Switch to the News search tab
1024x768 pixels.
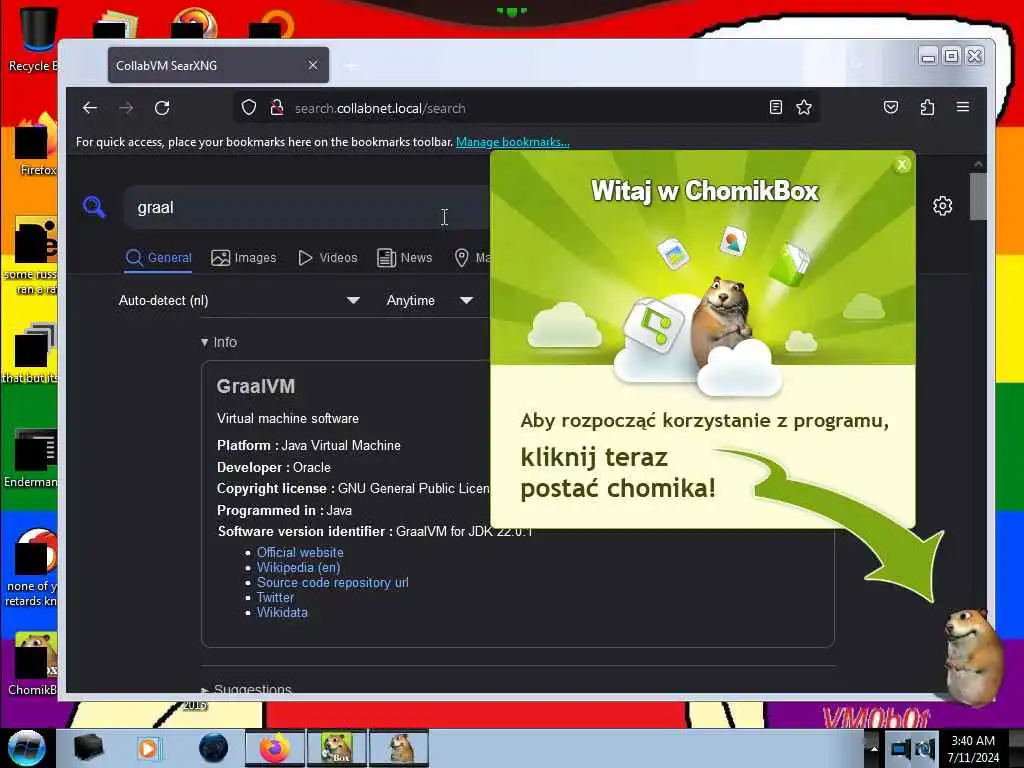point(405,257)
